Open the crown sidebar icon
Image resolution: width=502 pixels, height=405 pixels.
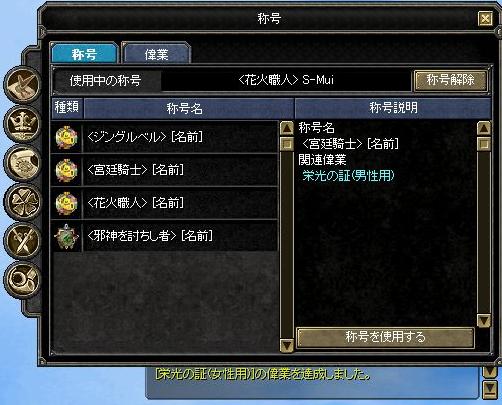[x=23, y=124]
